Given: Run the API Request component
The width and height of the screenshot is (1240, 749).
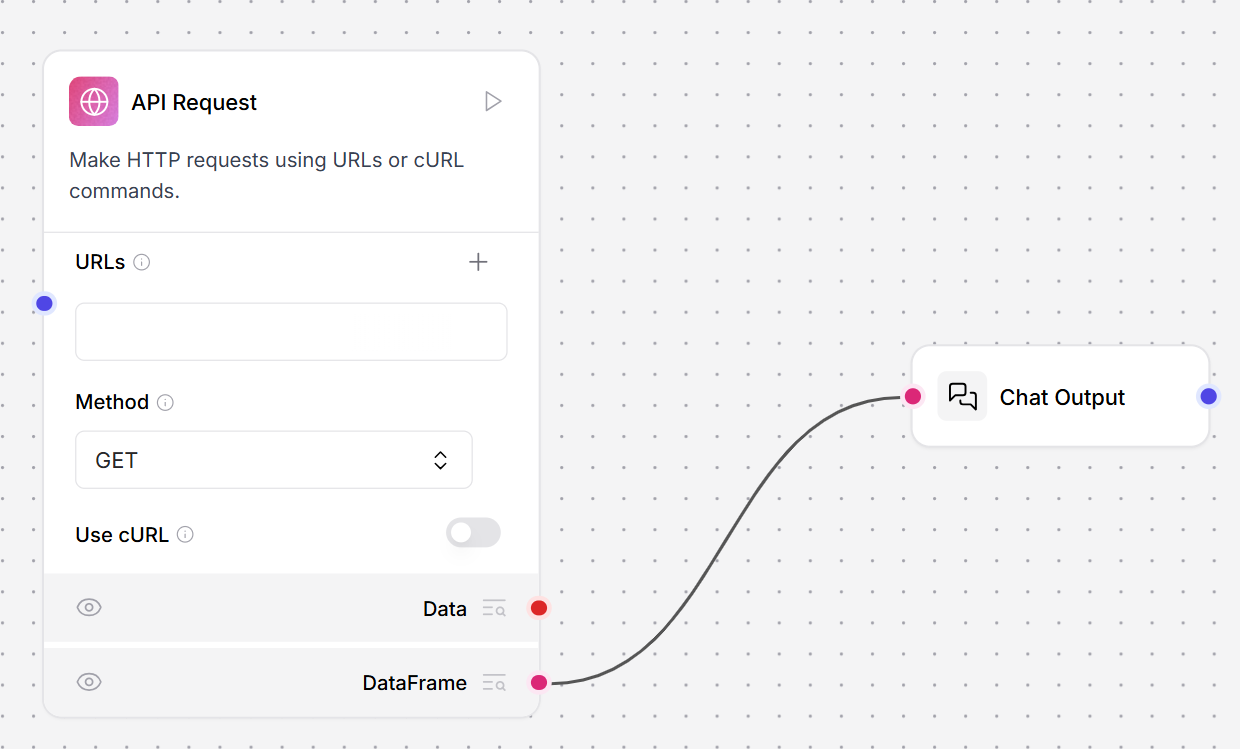Looking at the screenshot, I should pos(492,100).
